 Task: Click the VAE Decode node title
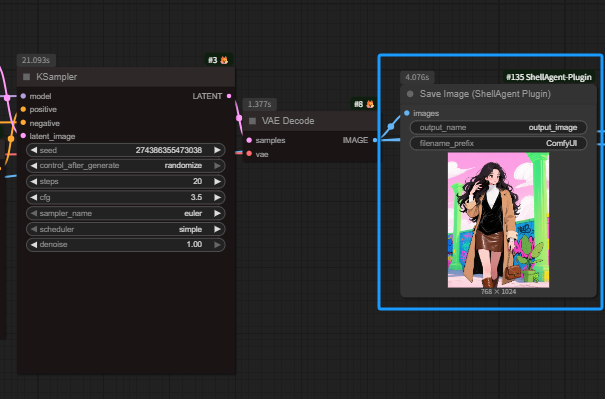pos(288,122)
